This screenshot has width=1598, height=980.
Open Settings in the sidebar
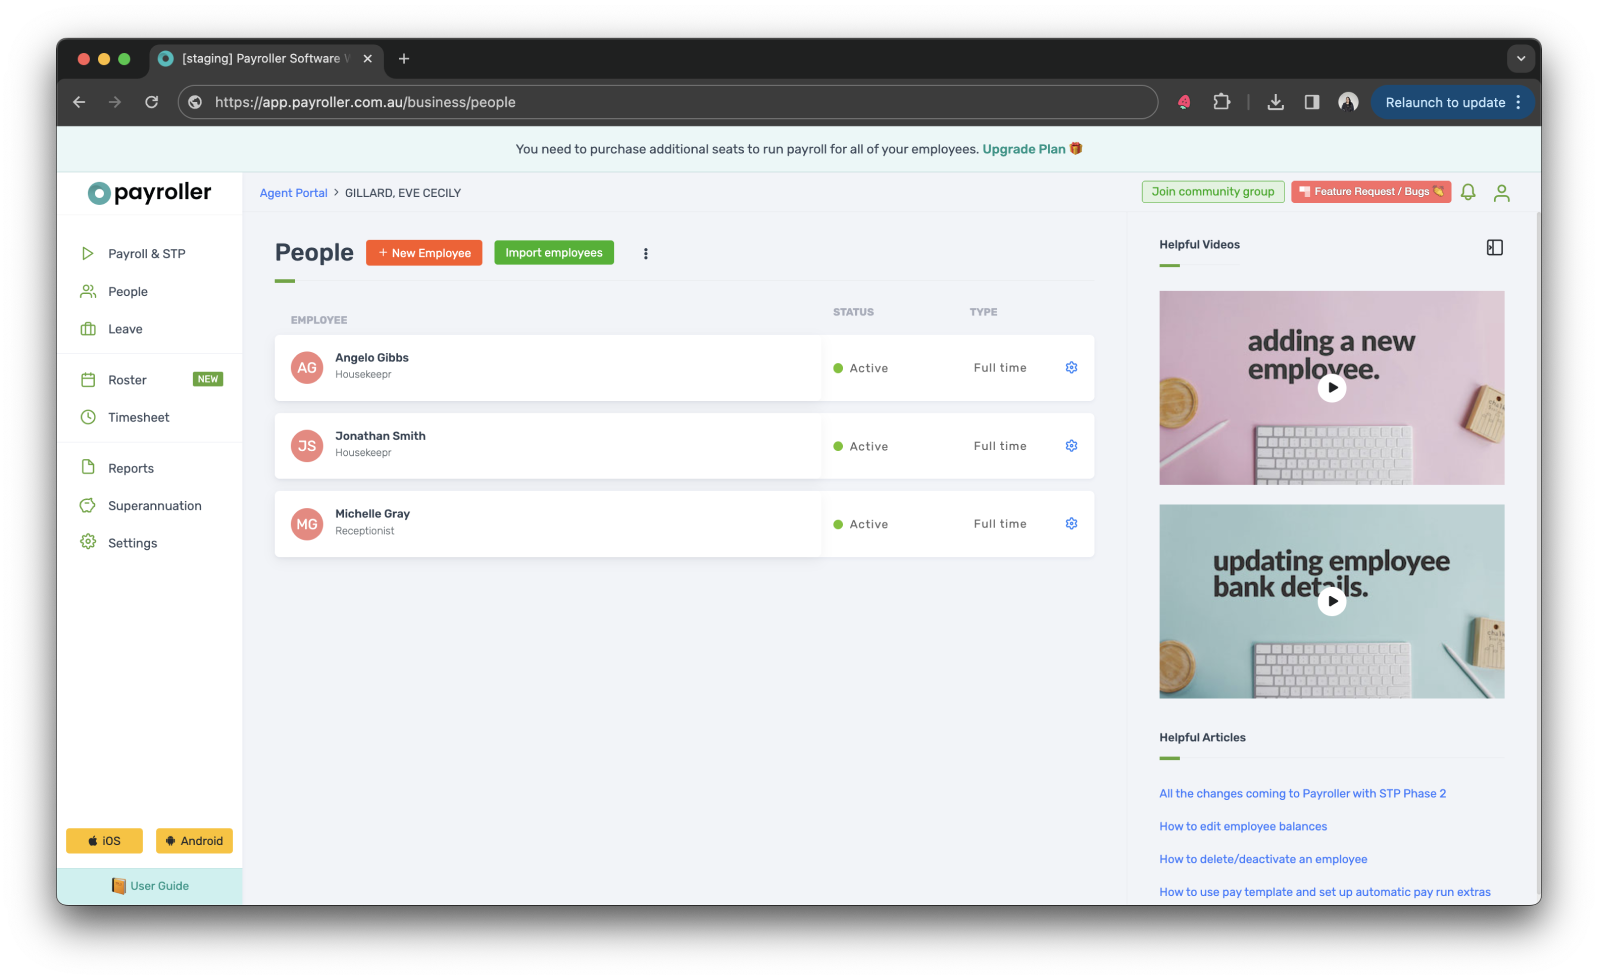click(132, 543)
